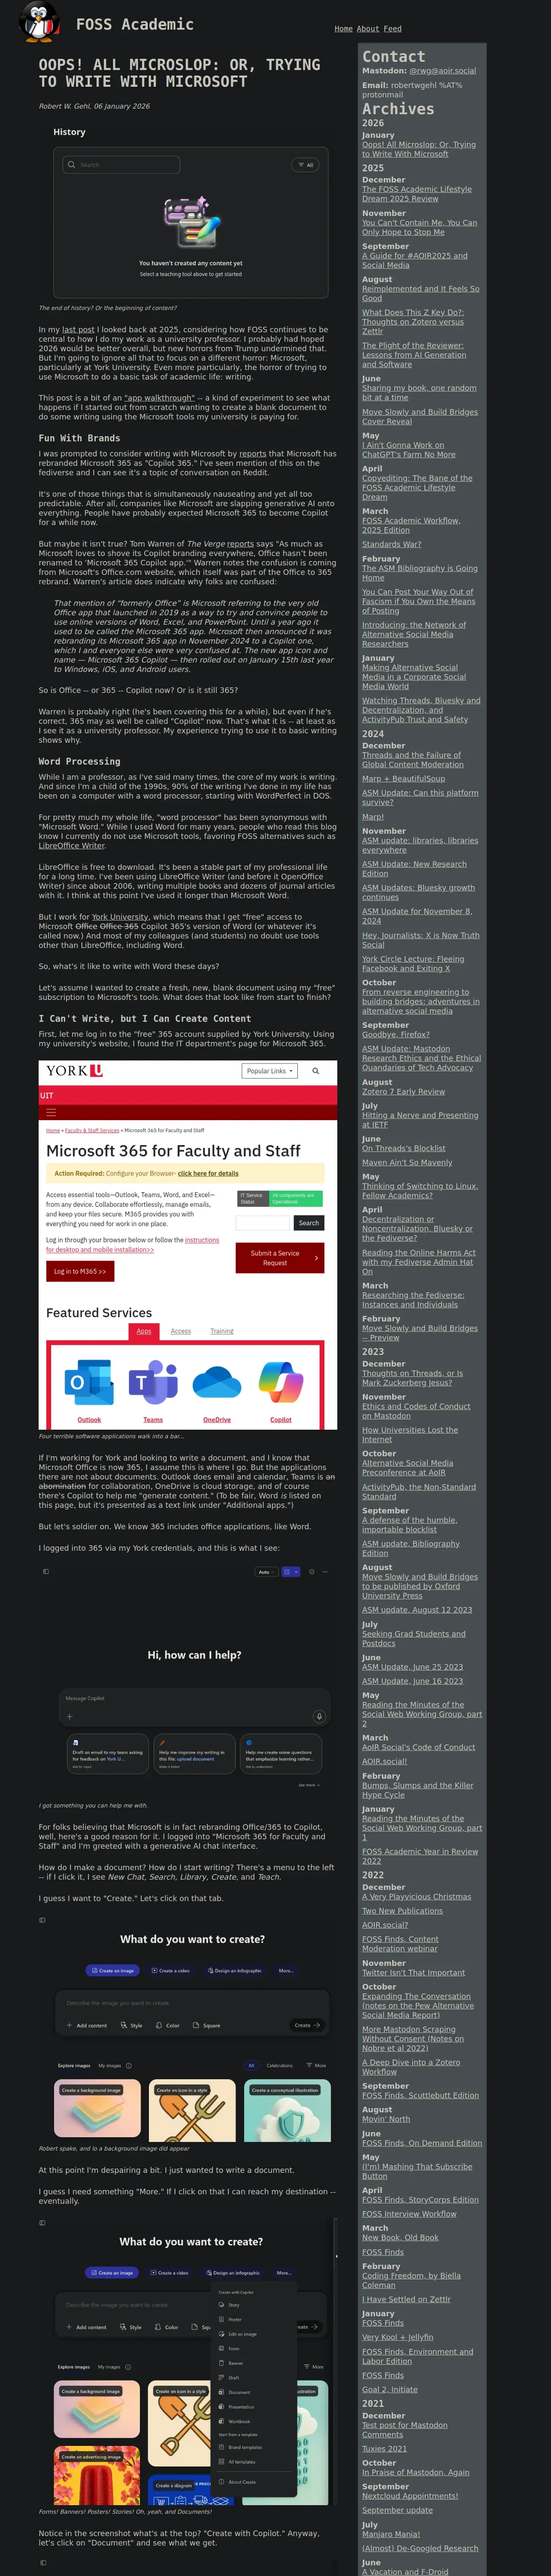The width and height of the screenshot is (551, 2576).
Task: Go to the Home navigation link
Action: point(343,29)
